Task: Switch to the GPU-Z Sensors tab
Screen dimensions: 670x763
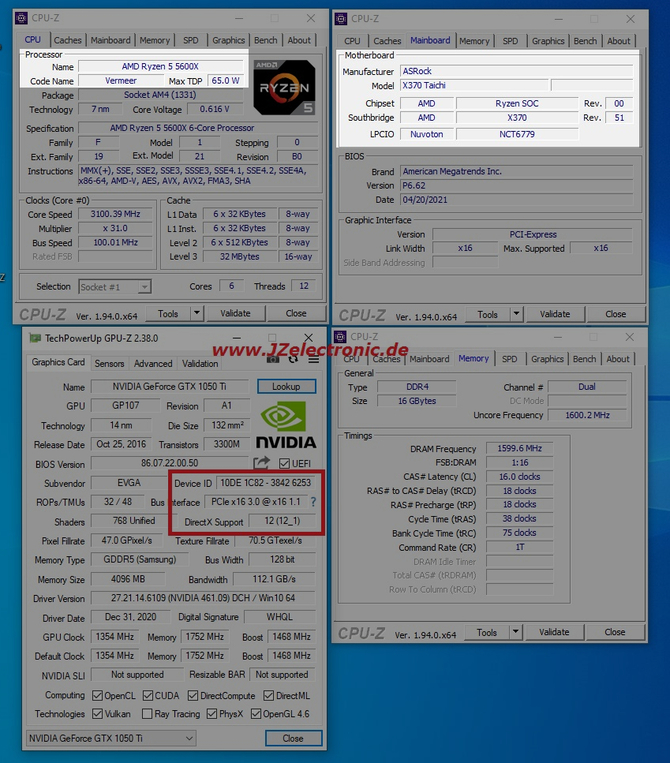Action: [x=109, y=363]
